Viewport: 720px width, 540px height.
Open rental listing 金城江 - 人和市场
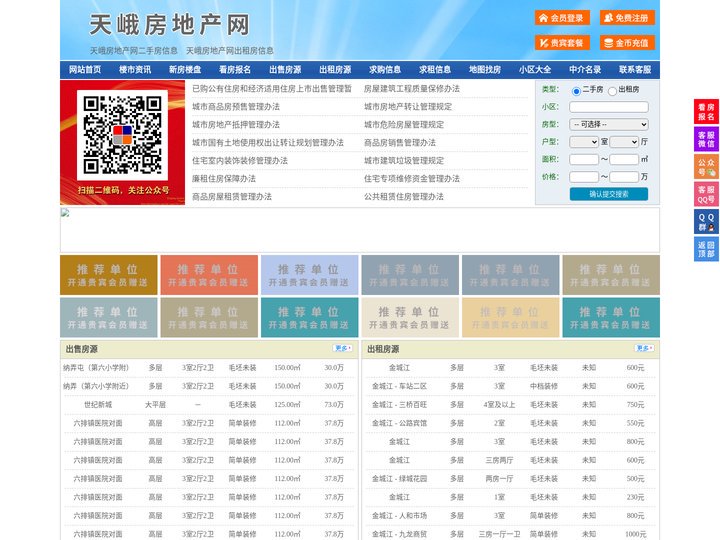tap(399, 516)
